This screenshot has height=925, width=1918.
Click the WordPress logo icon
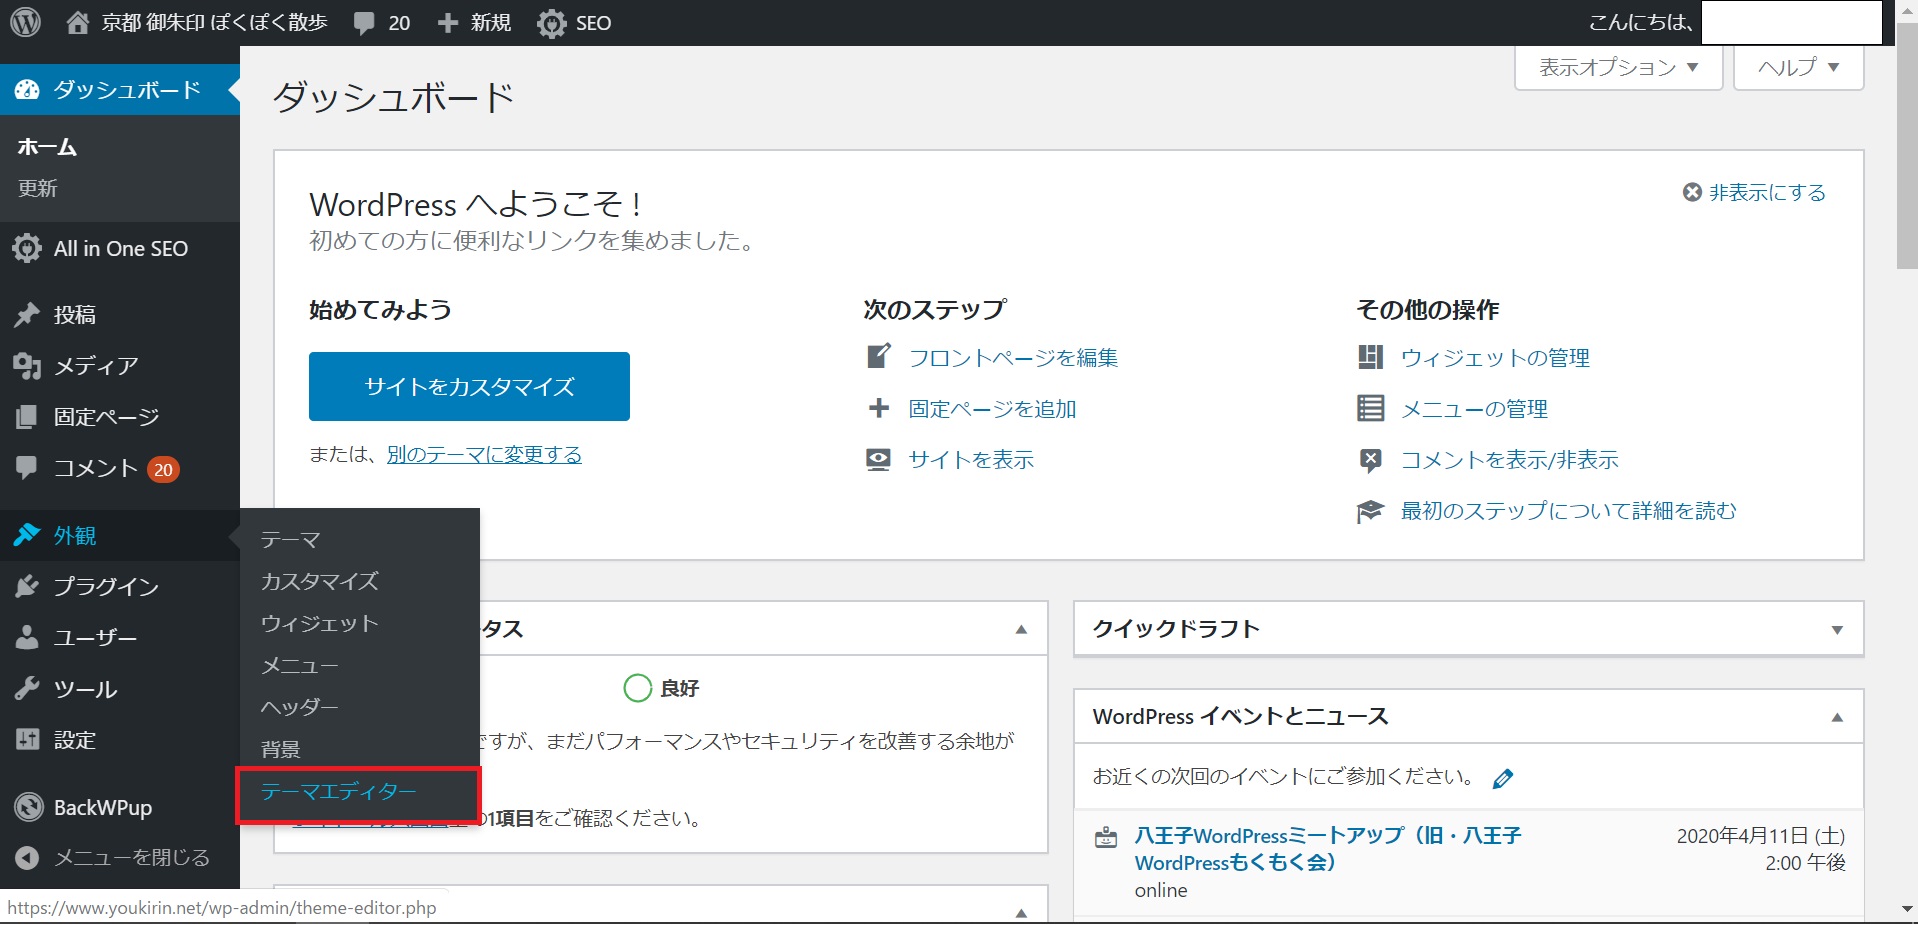pos(25,22)
